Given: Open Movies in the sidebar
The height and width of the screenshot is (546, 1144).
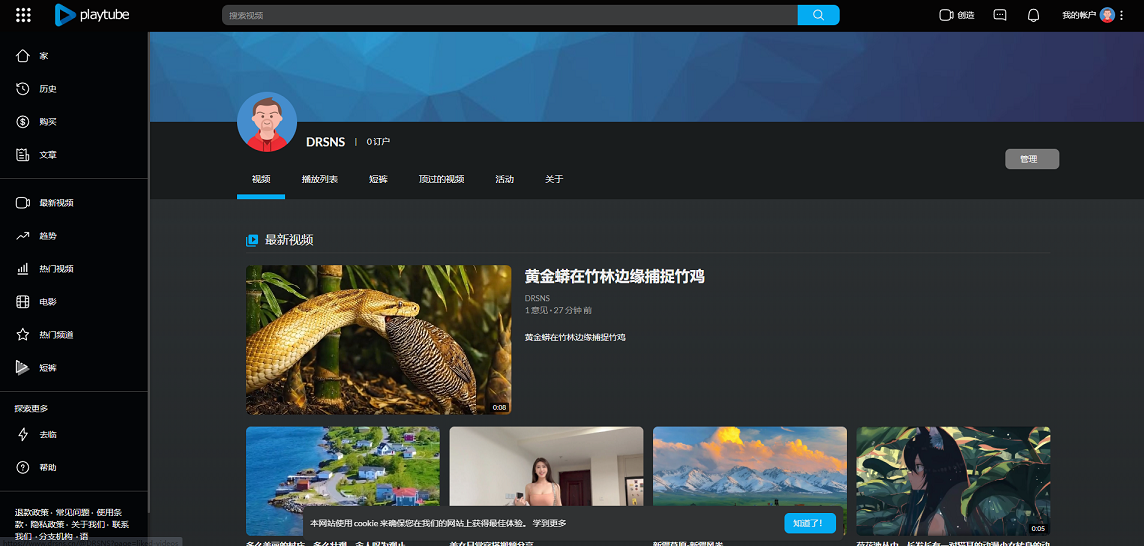Looking at the screenshot, I should click(47, 302).
